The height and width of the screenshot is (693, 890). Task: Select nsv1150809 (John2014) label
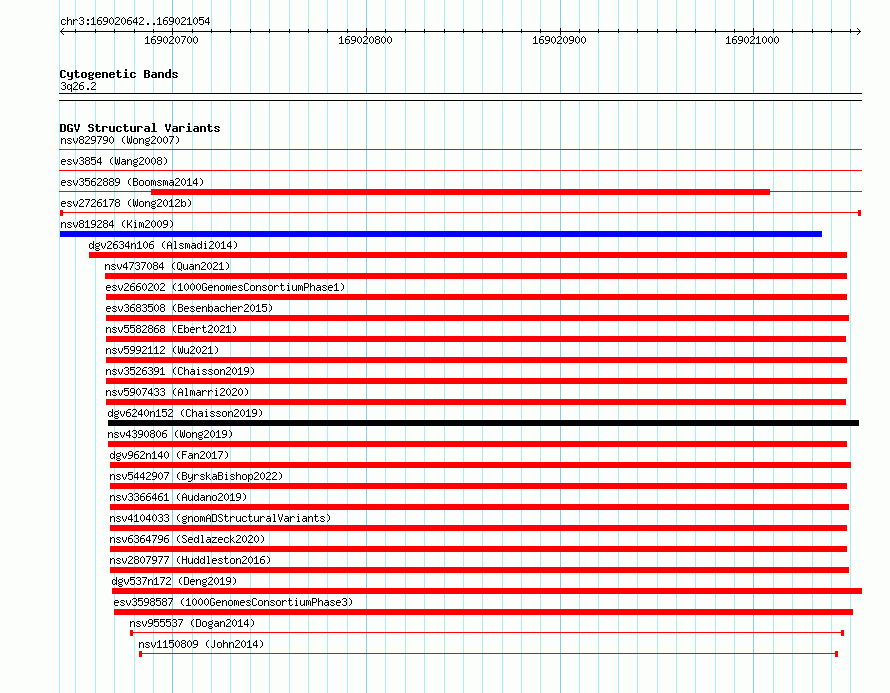201,644
